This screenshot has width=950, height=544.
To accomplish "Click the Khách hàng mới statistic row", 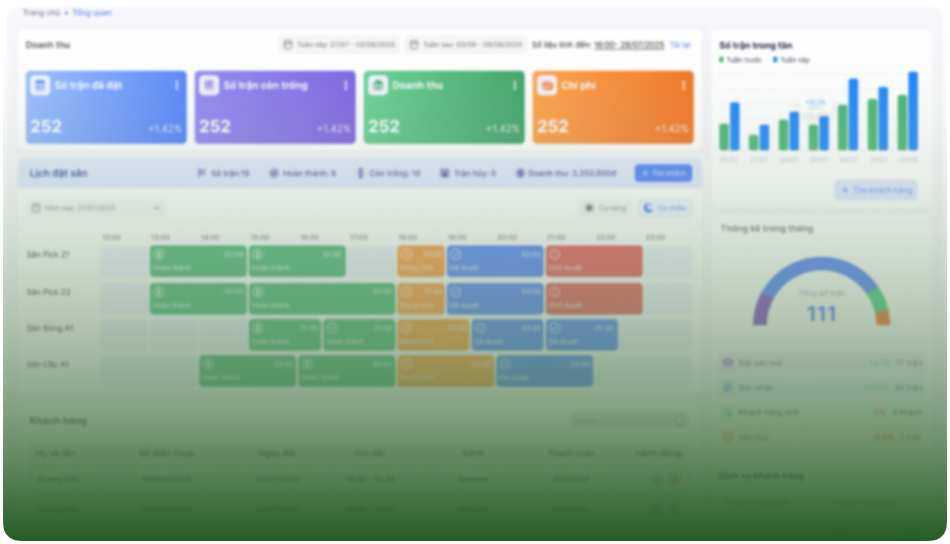I will pos(821,413).
